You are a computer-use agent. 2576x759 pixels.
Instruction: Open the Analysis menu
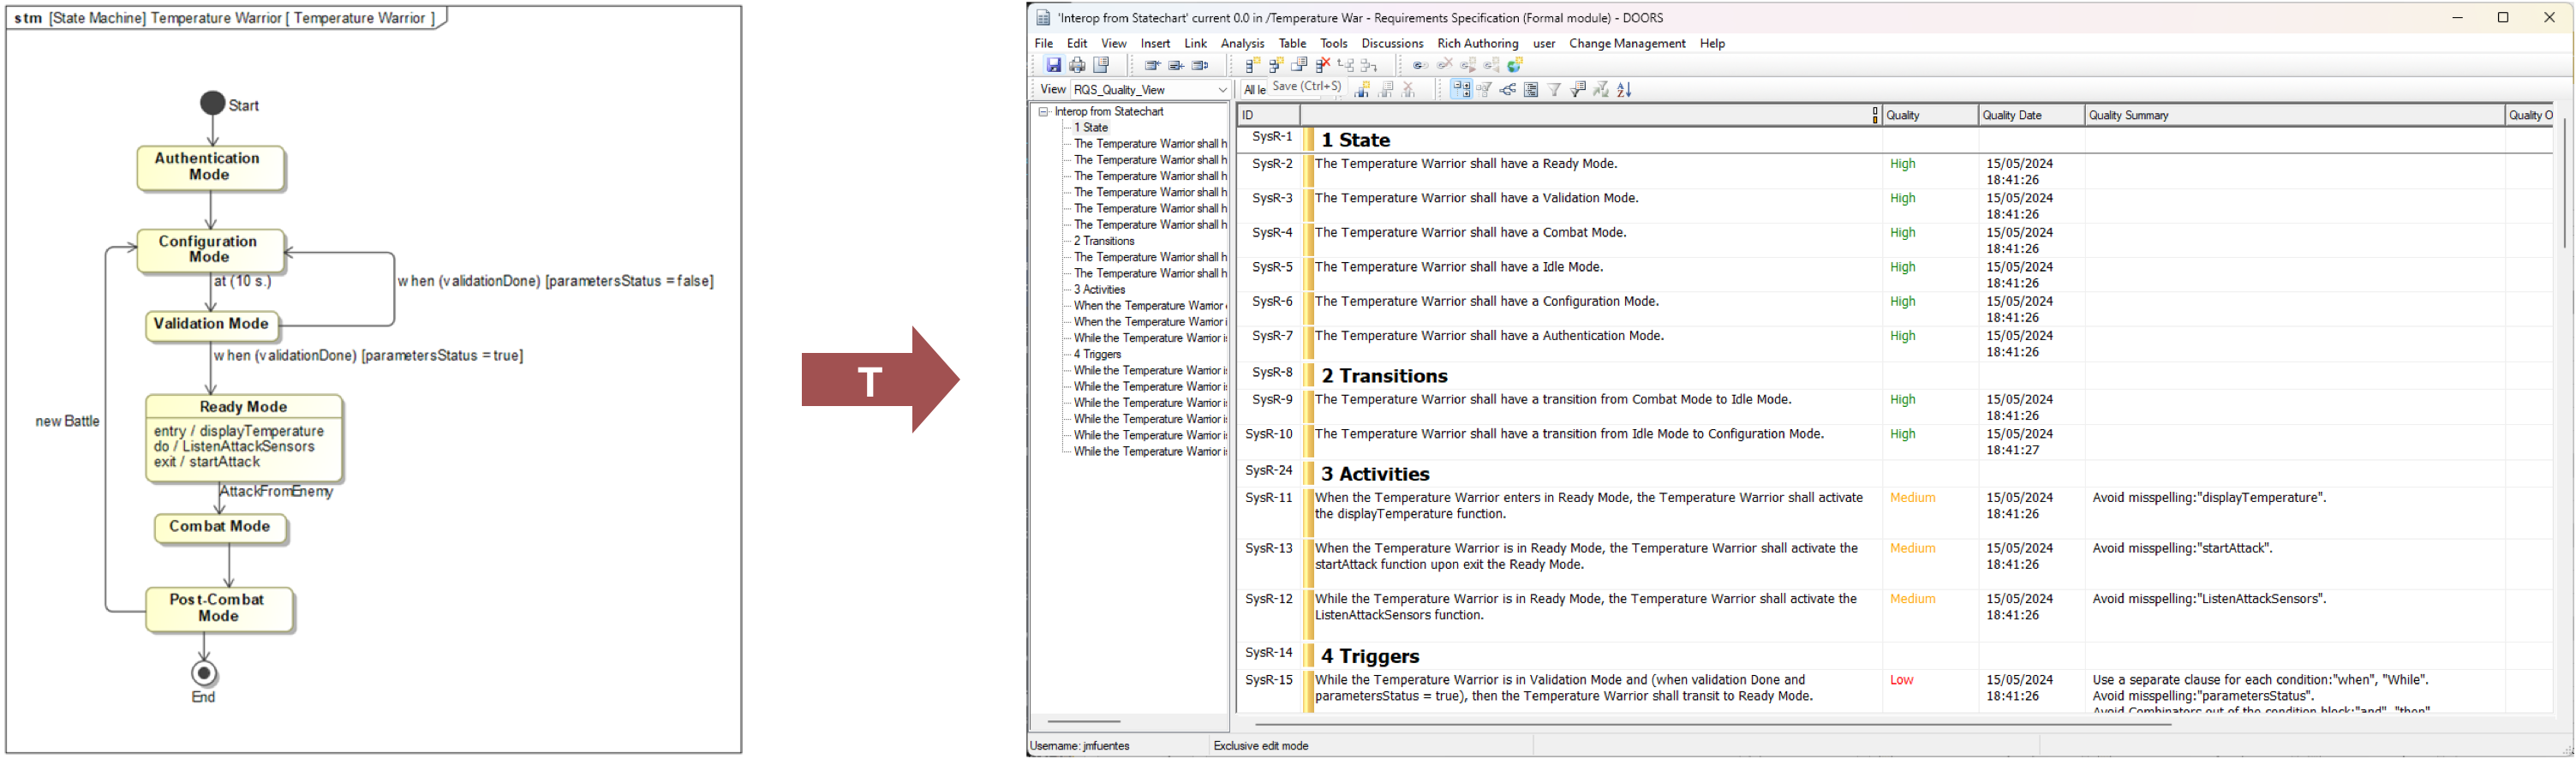click(1242, 44)
